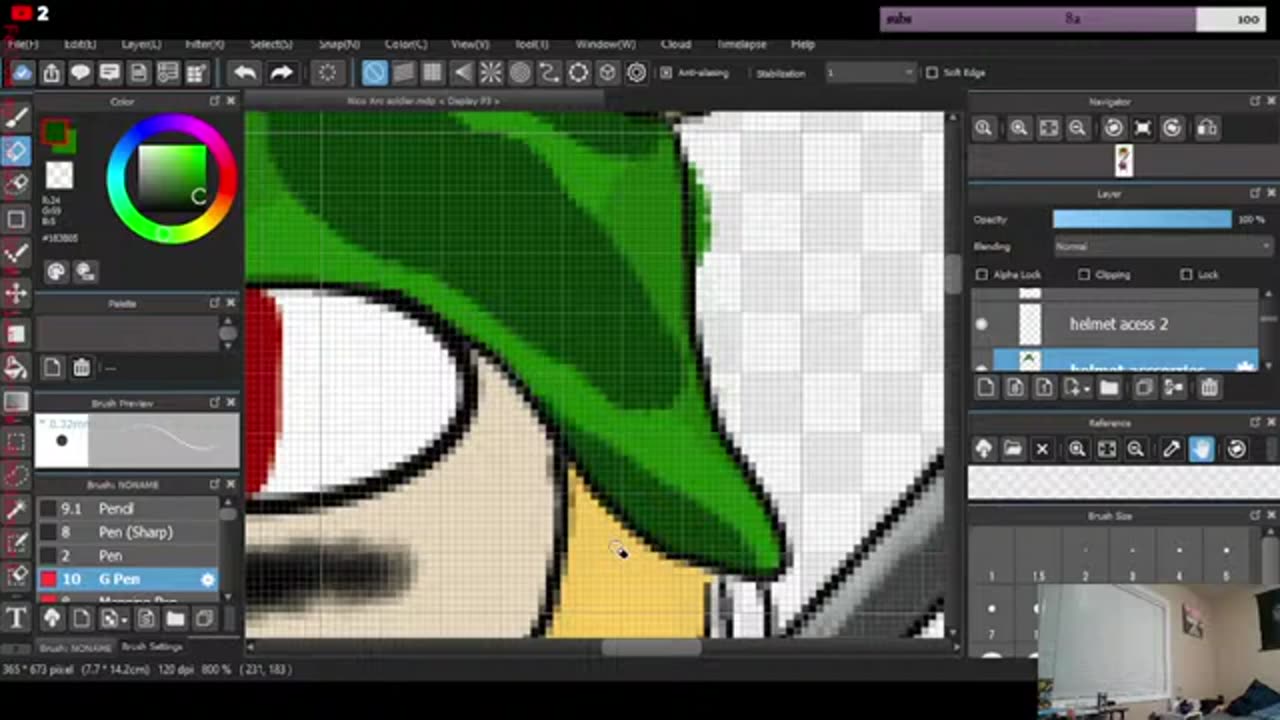Rotate view left in Navigator panel

coord(1113,128)
